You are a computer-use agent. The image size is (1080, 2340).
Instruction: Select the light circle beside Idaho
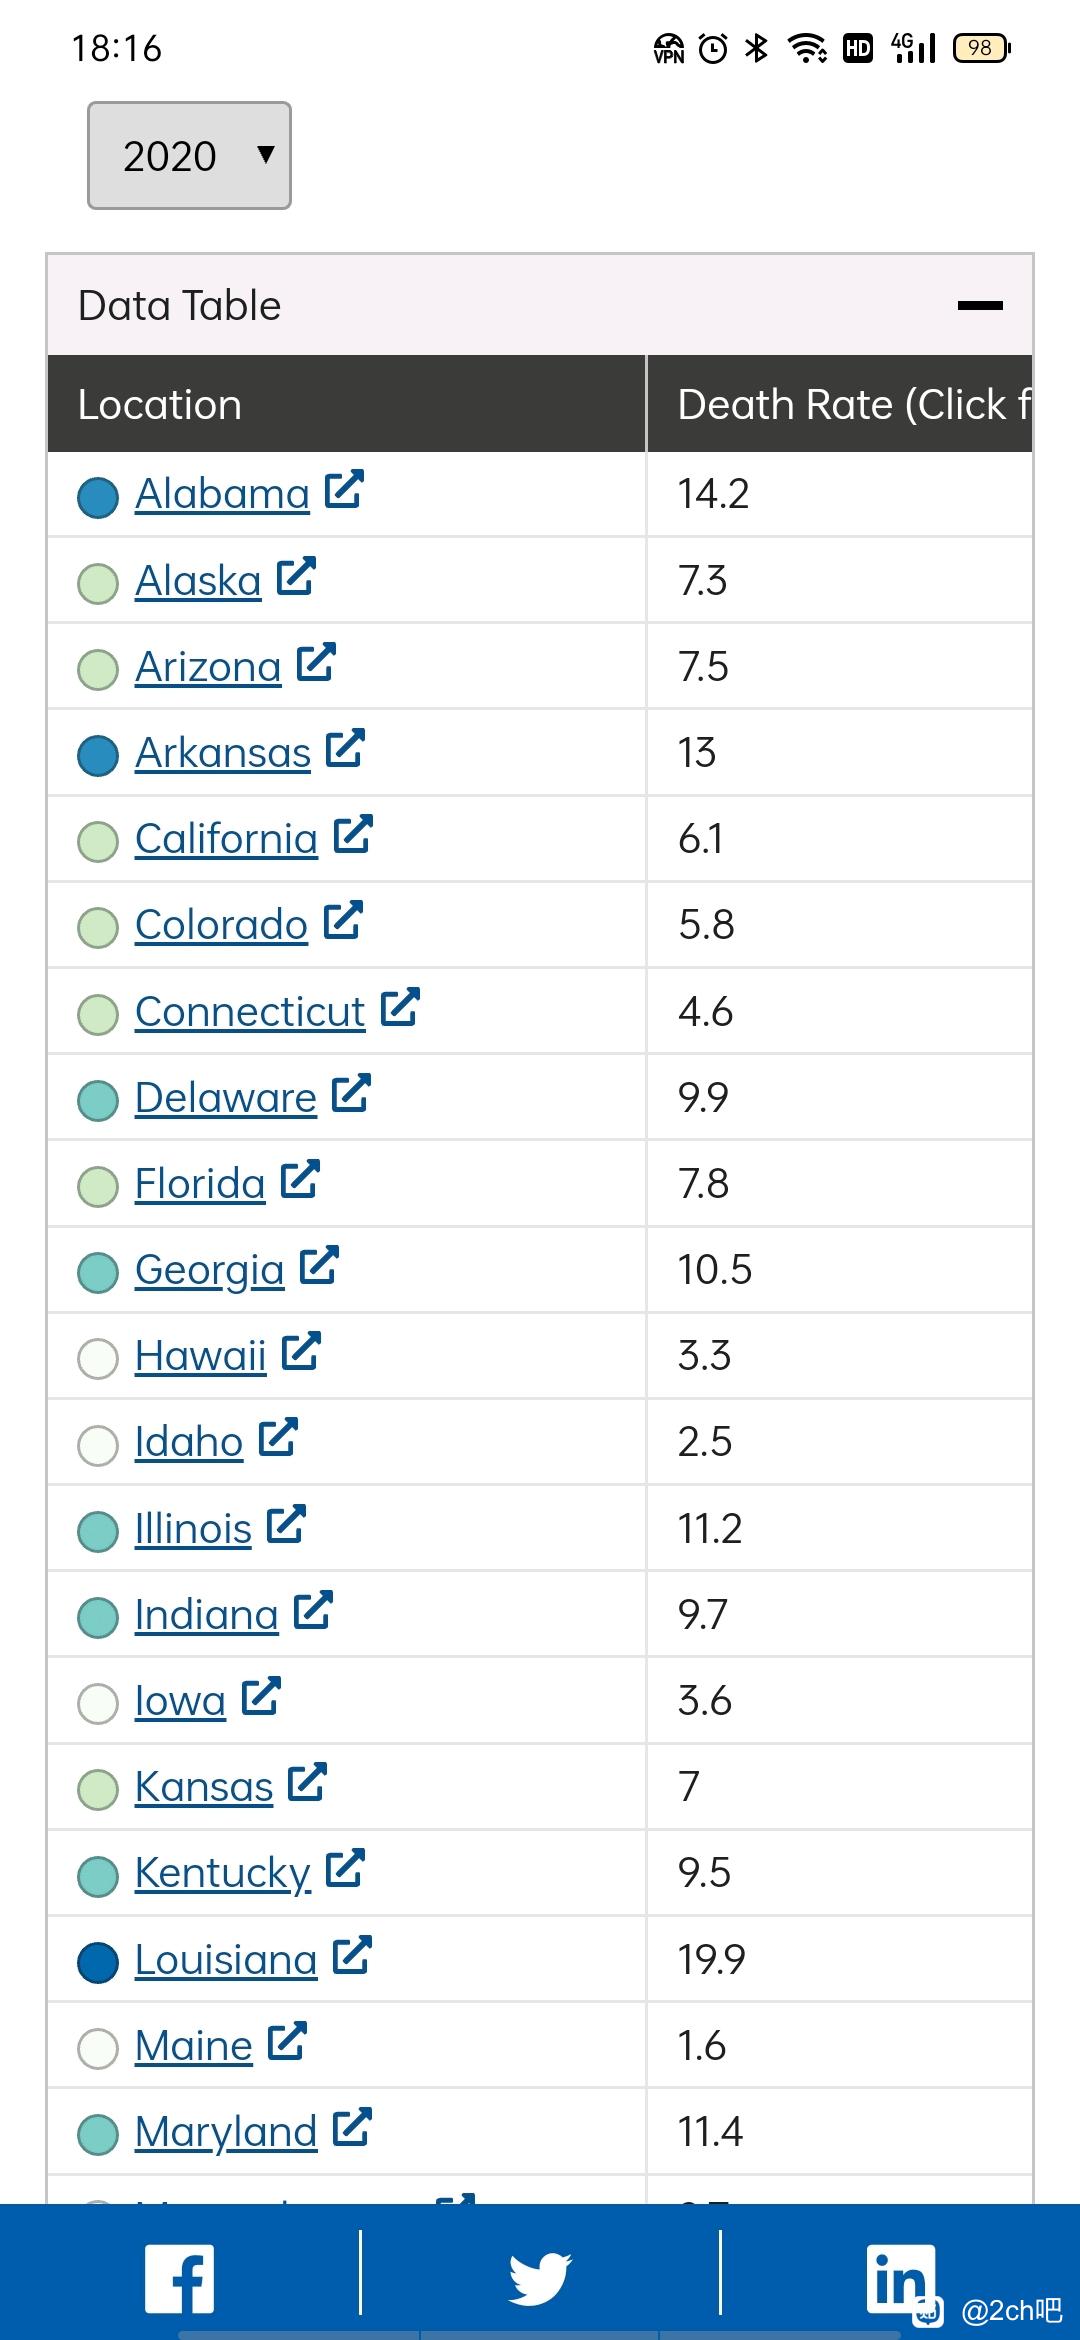(x=98, y=1445)
